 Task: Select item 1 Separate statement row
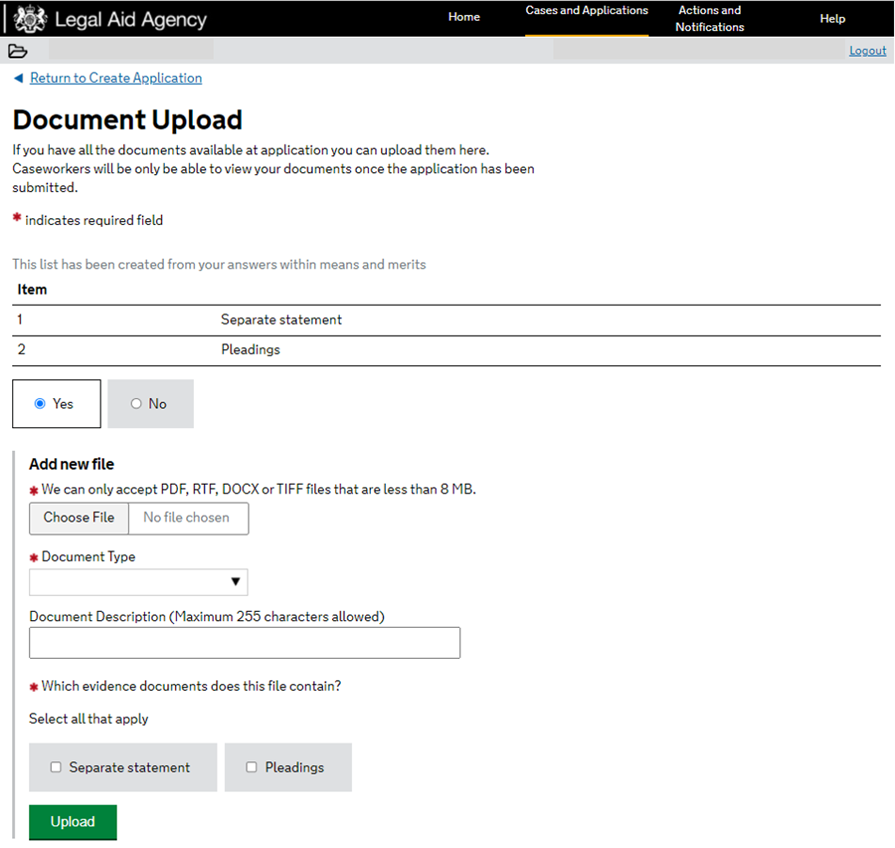tap(281, 320)
